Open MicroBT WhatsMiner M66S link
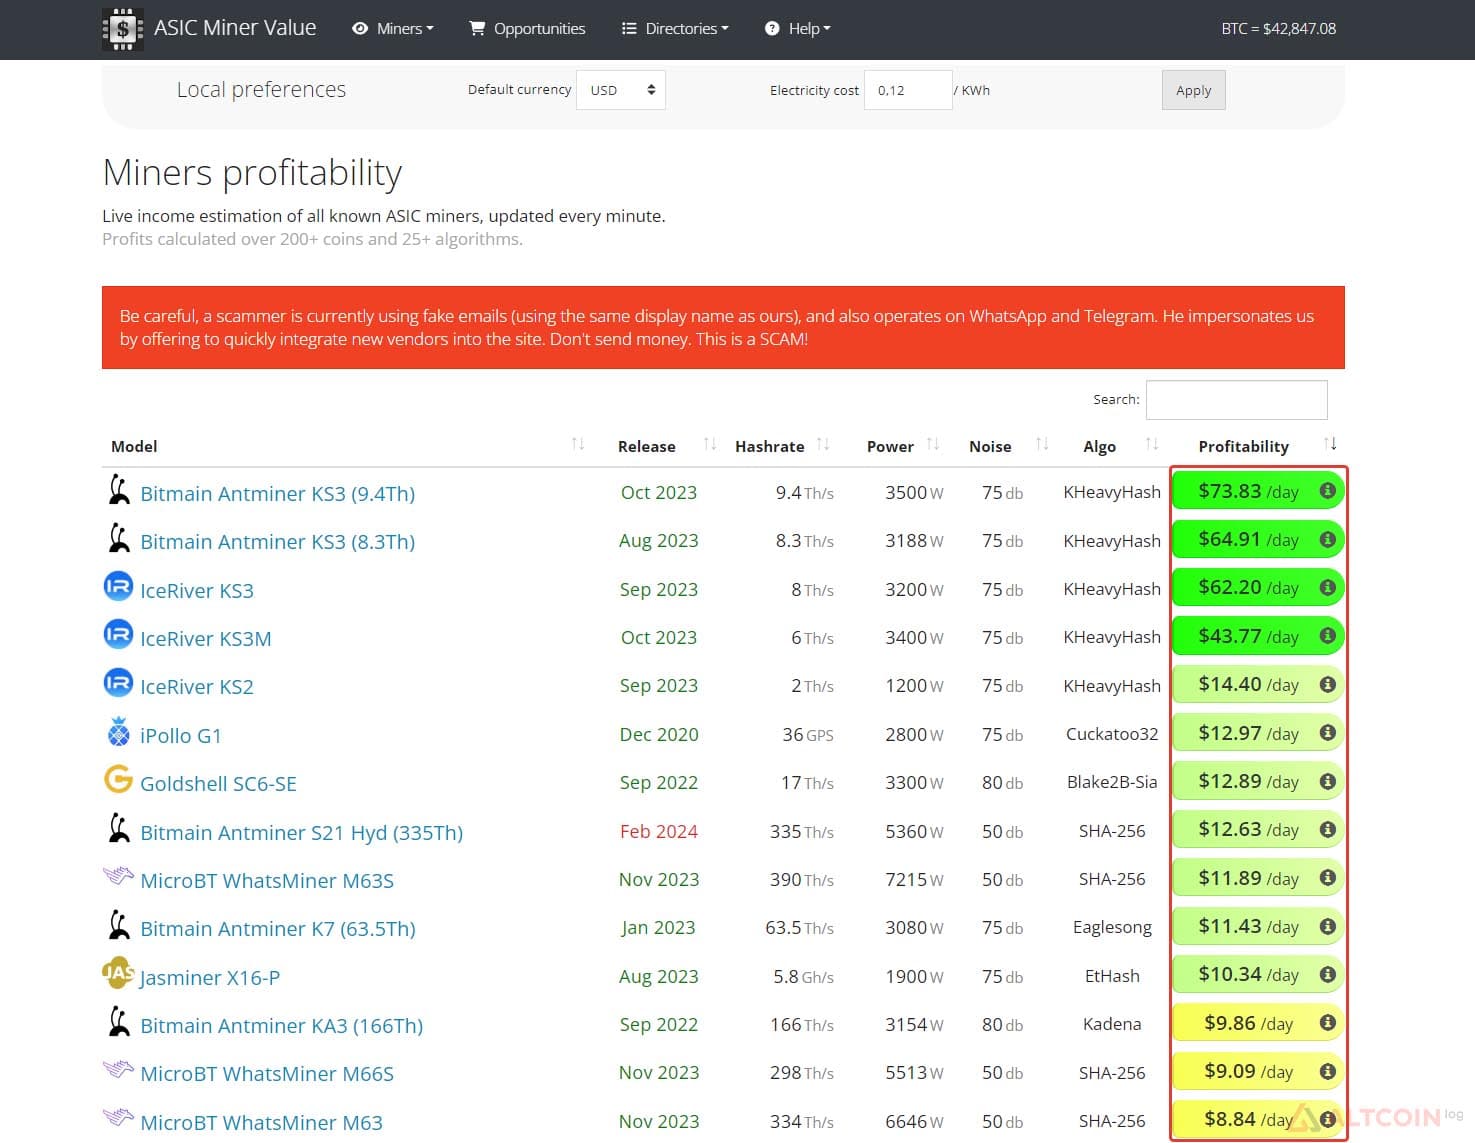Viewport: 1475px width, 1143px height. [x=267, y=1074]
